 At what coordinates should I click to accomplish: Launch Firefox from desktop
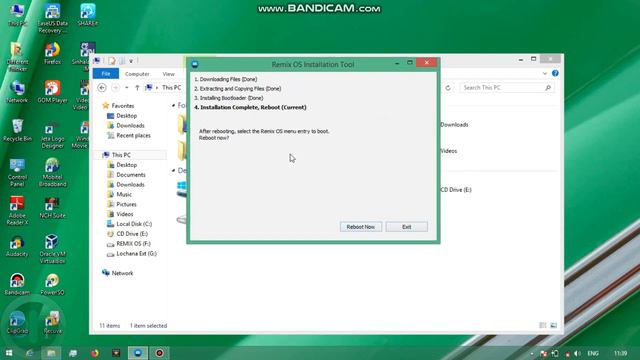(52, 54)
